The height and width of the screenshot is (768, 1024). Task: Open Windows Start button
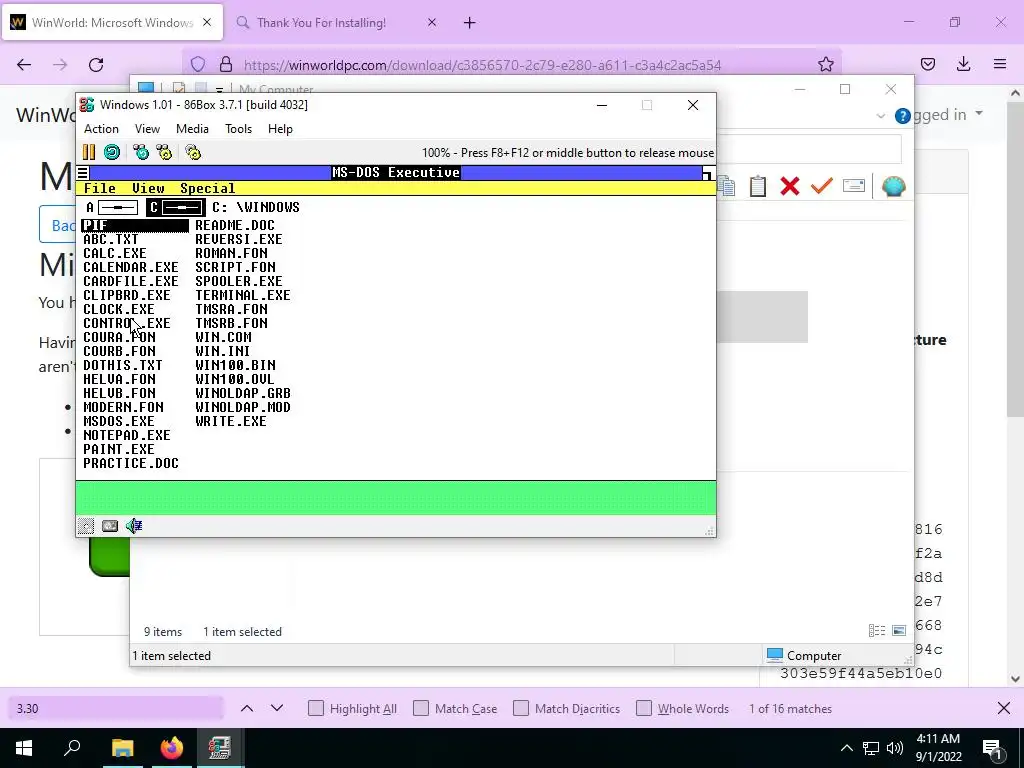(24, 748)
